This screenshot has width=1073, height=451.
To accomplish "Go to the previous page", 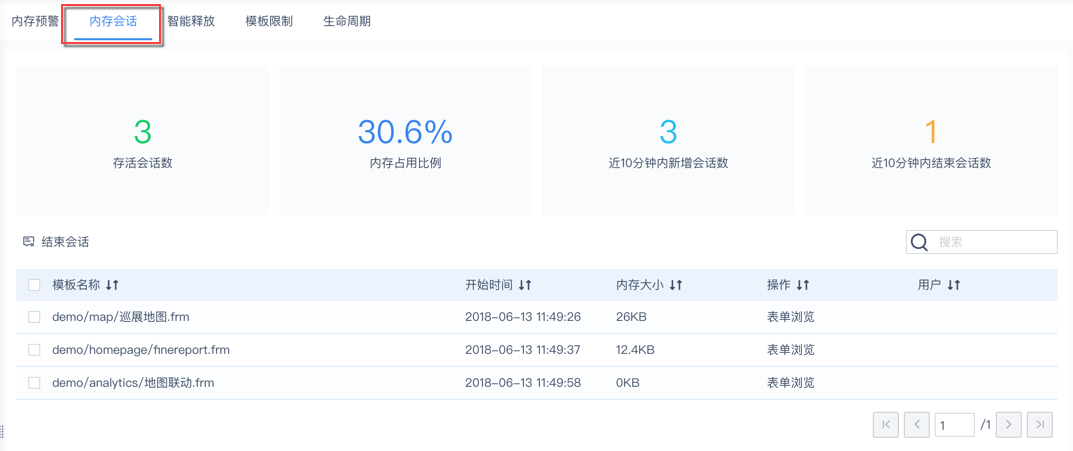I will [x=916, y=425].
